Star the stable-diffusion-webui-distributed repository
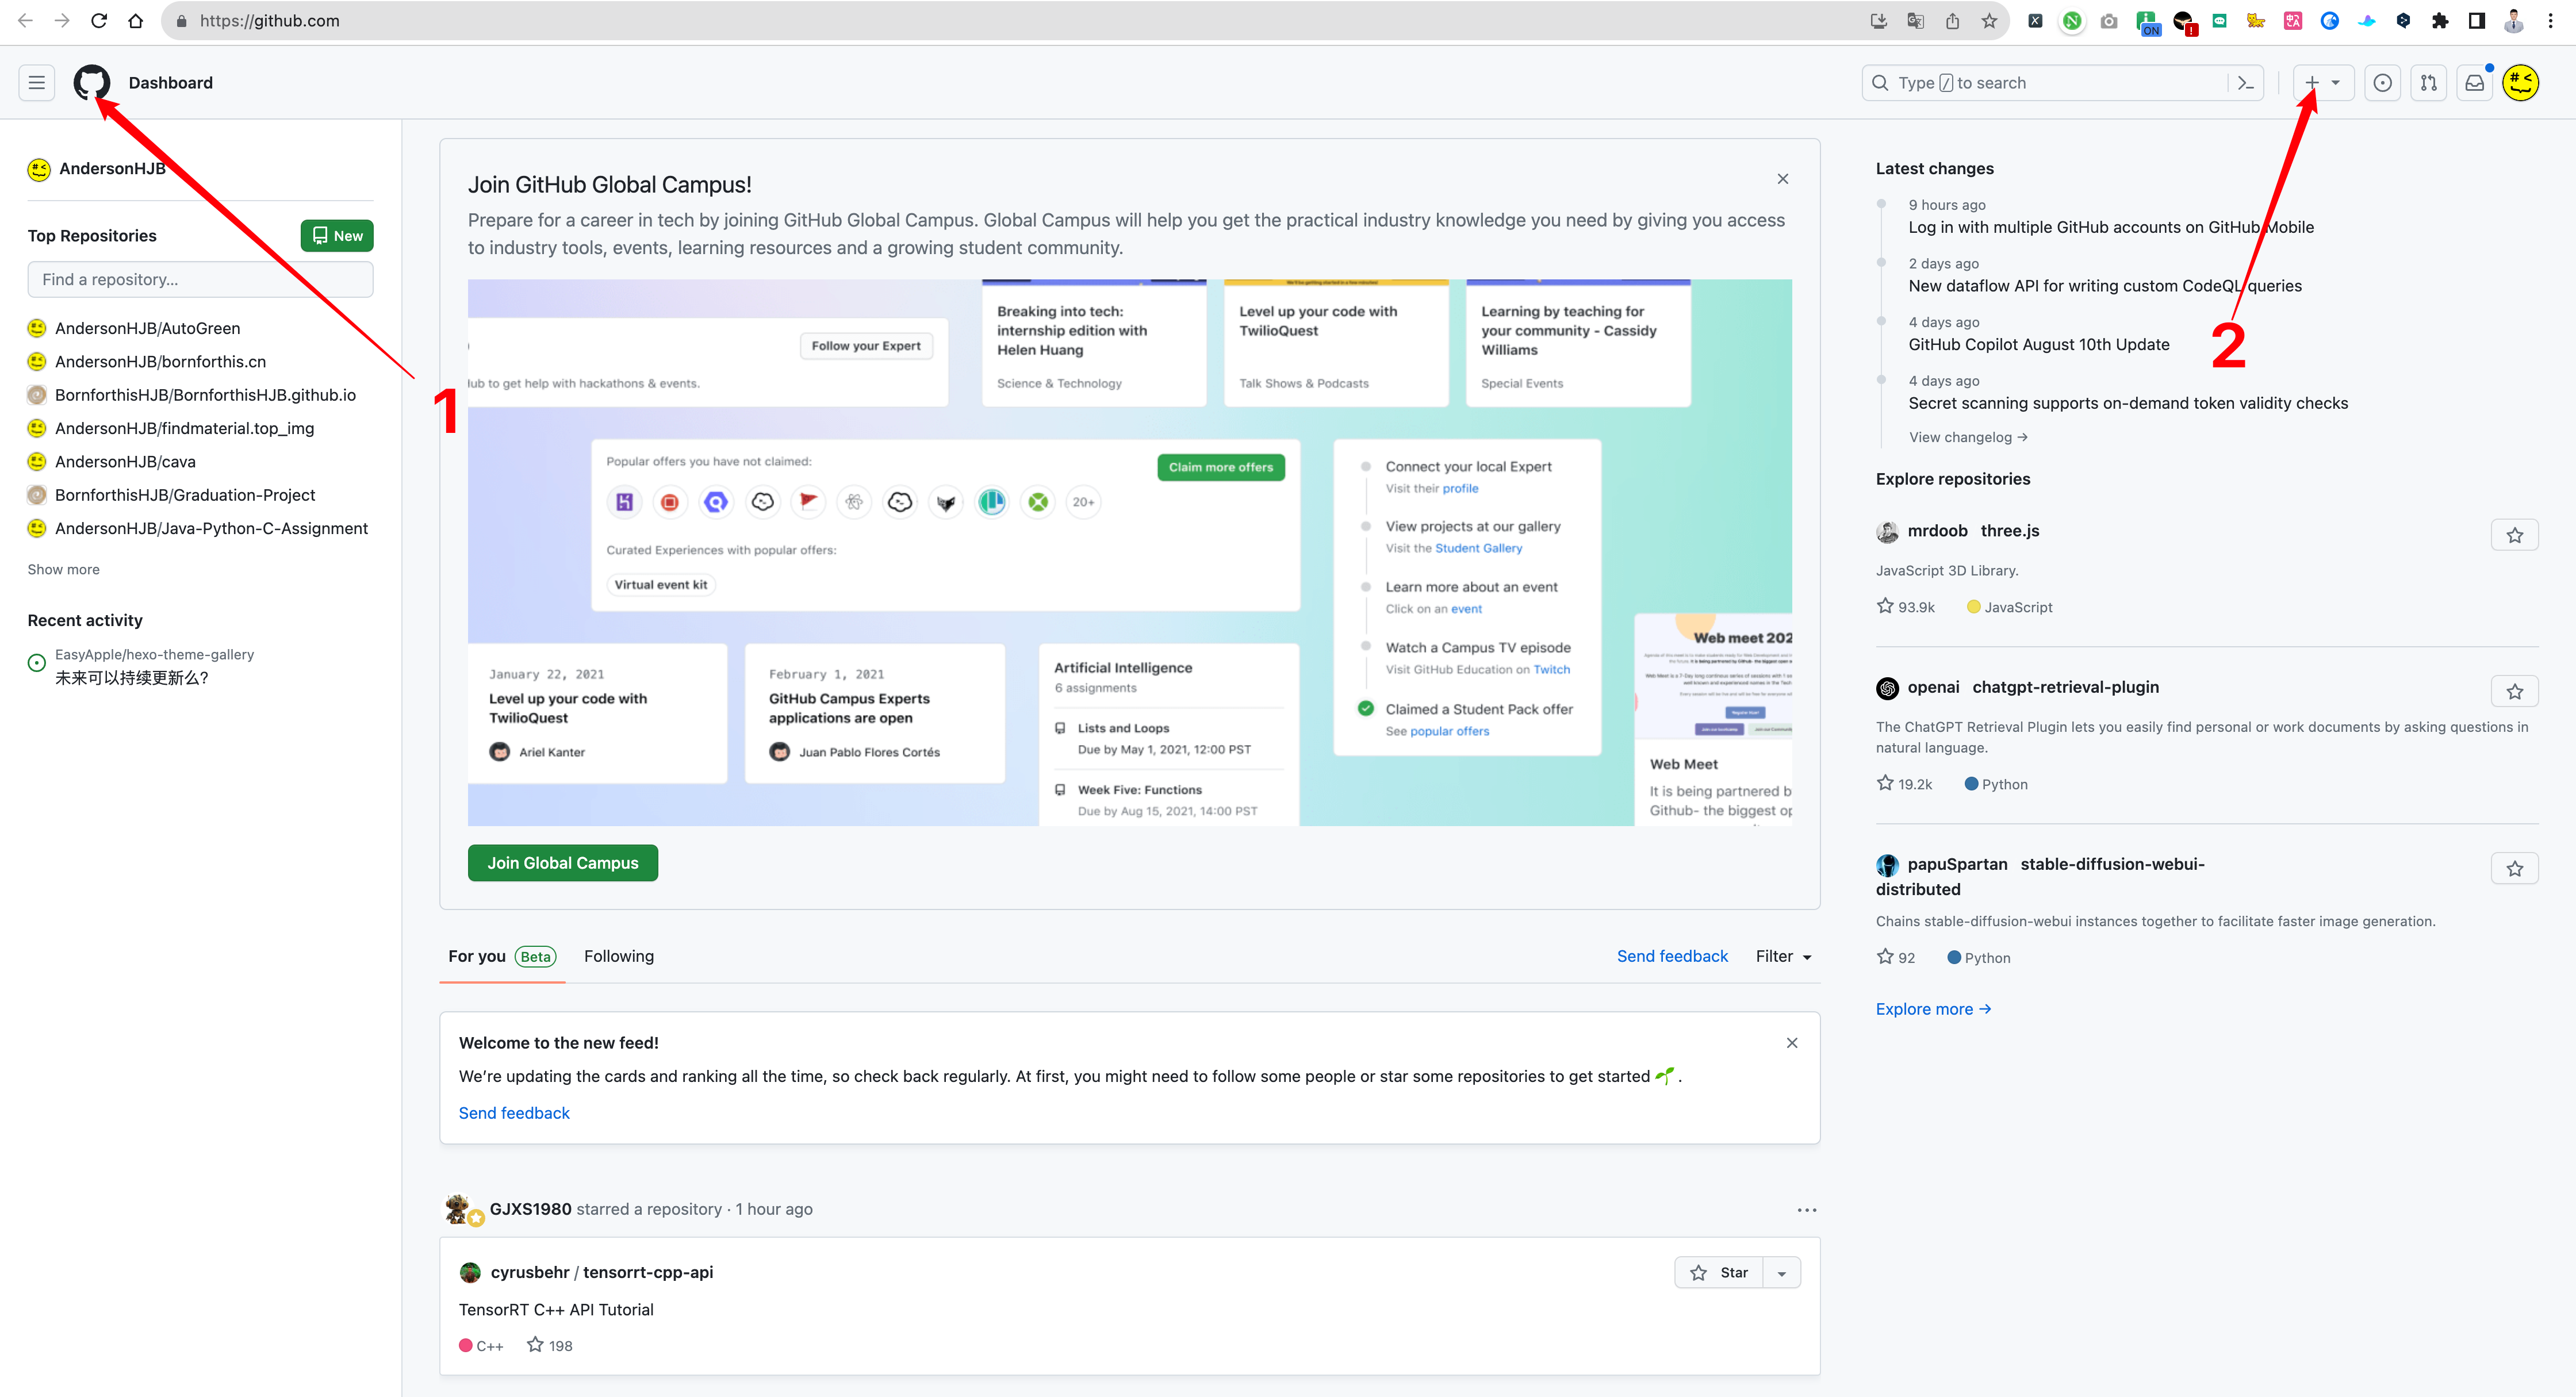This screenshot has height=1397, width=2576. click(x=2515, y=869)
